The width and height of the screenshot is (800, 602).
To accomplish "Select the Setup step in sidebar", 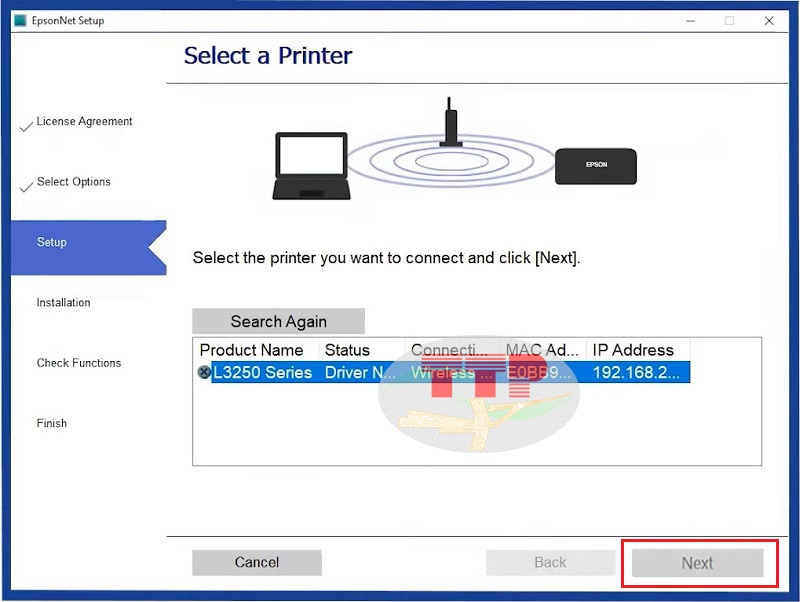I will pos(89,248).
